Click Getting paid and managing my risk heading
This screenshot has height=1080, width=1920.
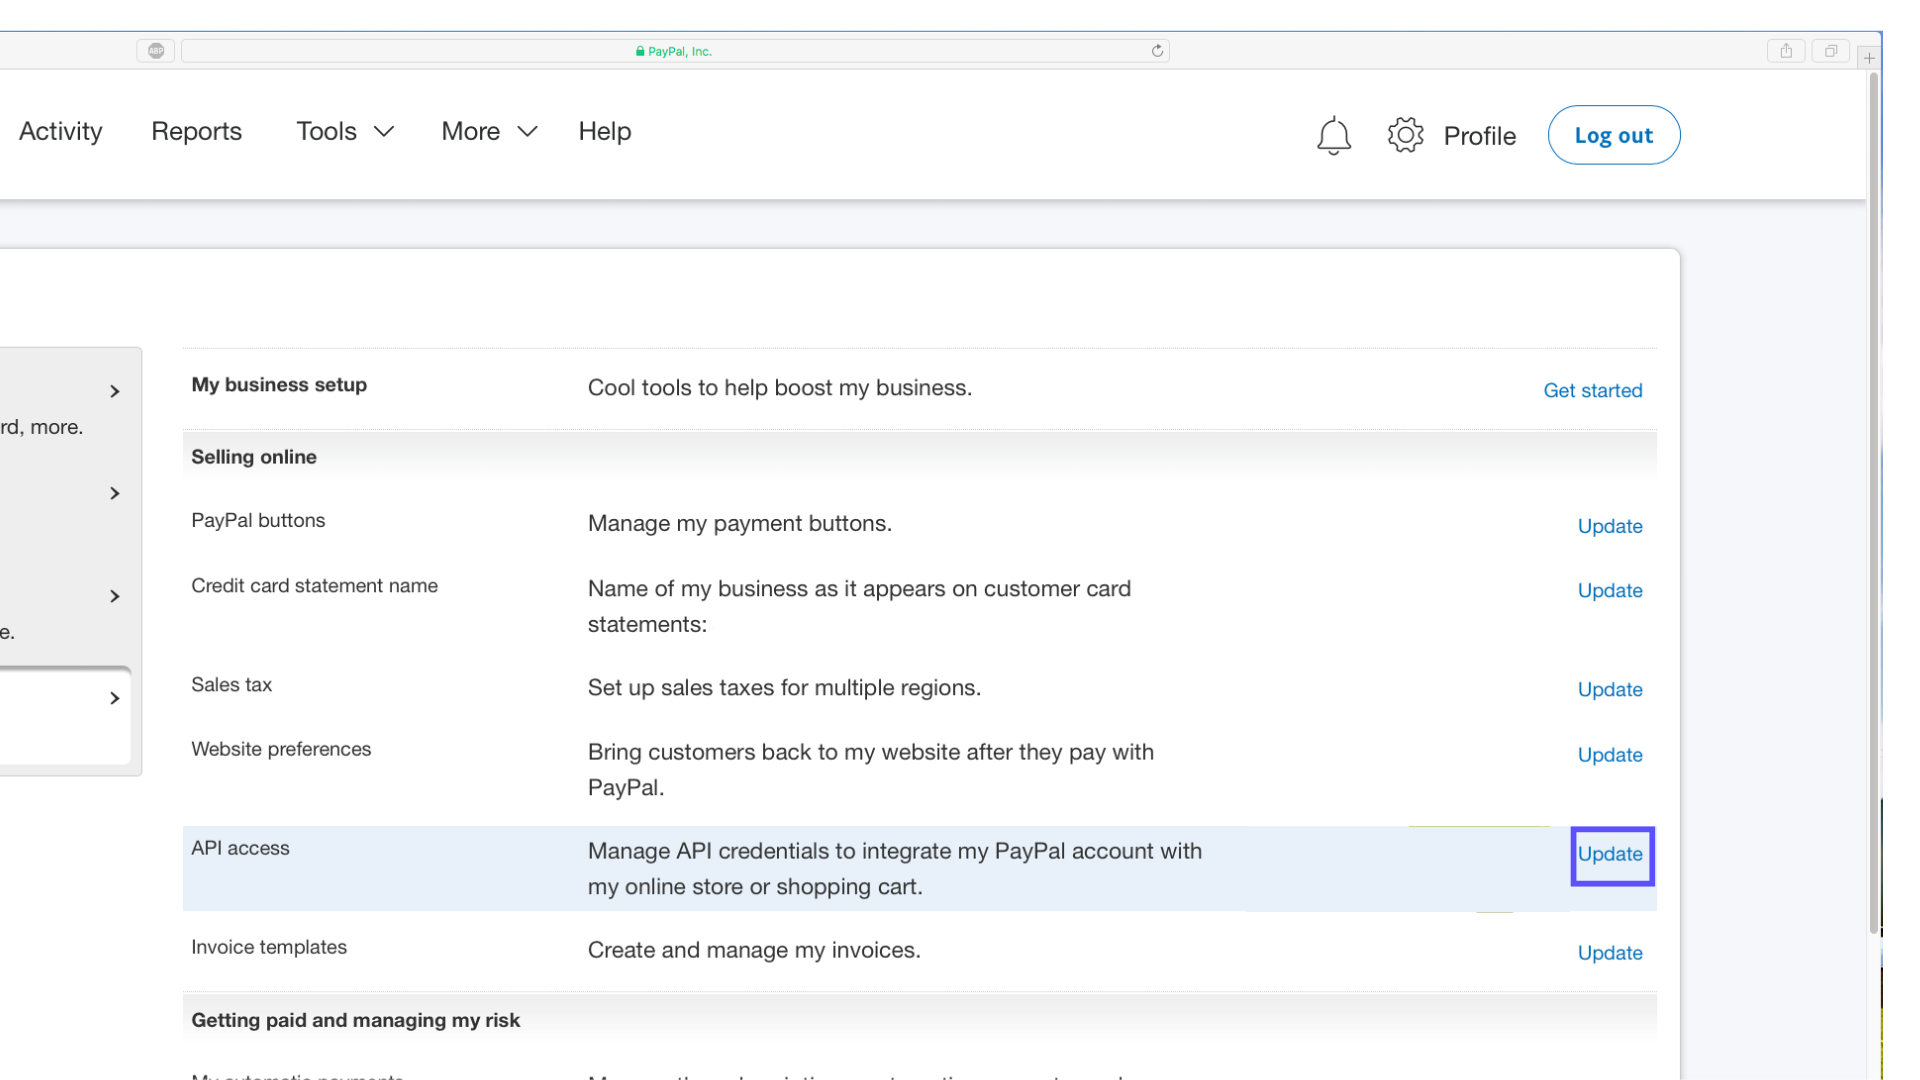pyautogui.click(x=355, y=1020)
